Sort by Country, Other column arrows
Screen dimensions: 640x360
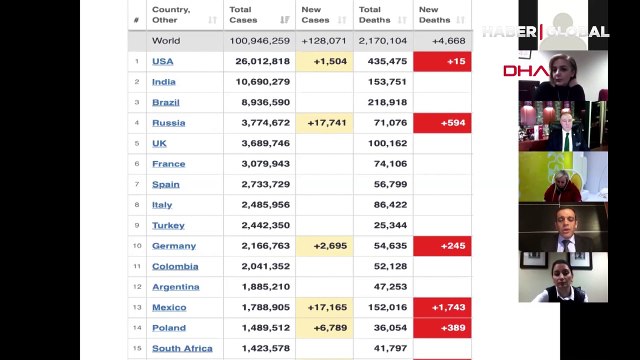pyautogui.click(x=212, y=20)
